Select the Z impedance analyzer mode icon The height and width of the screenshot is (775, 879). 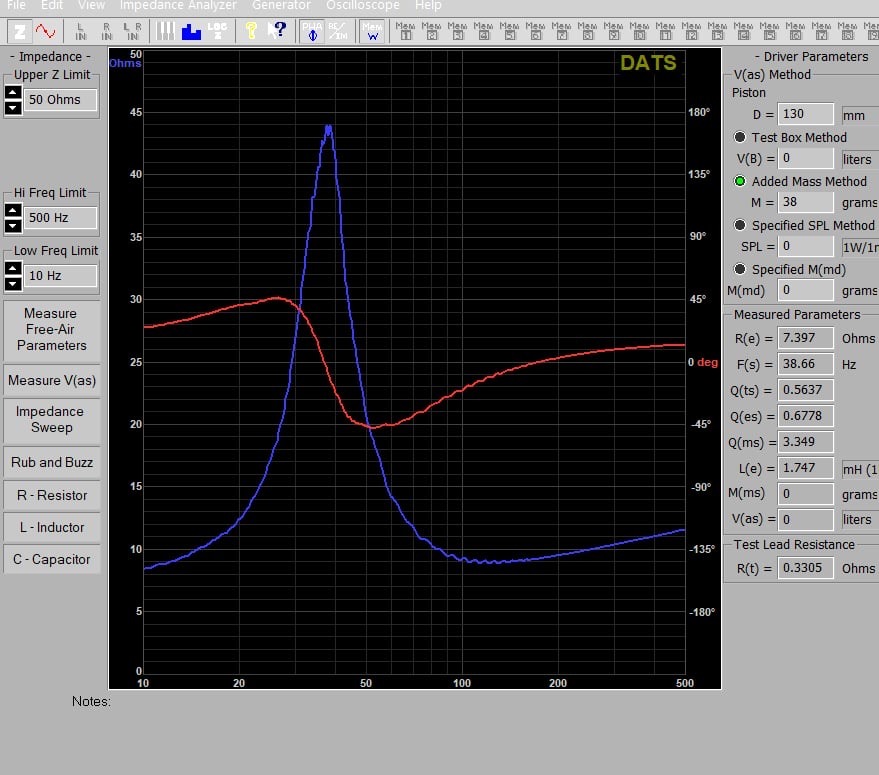point(20,31)
